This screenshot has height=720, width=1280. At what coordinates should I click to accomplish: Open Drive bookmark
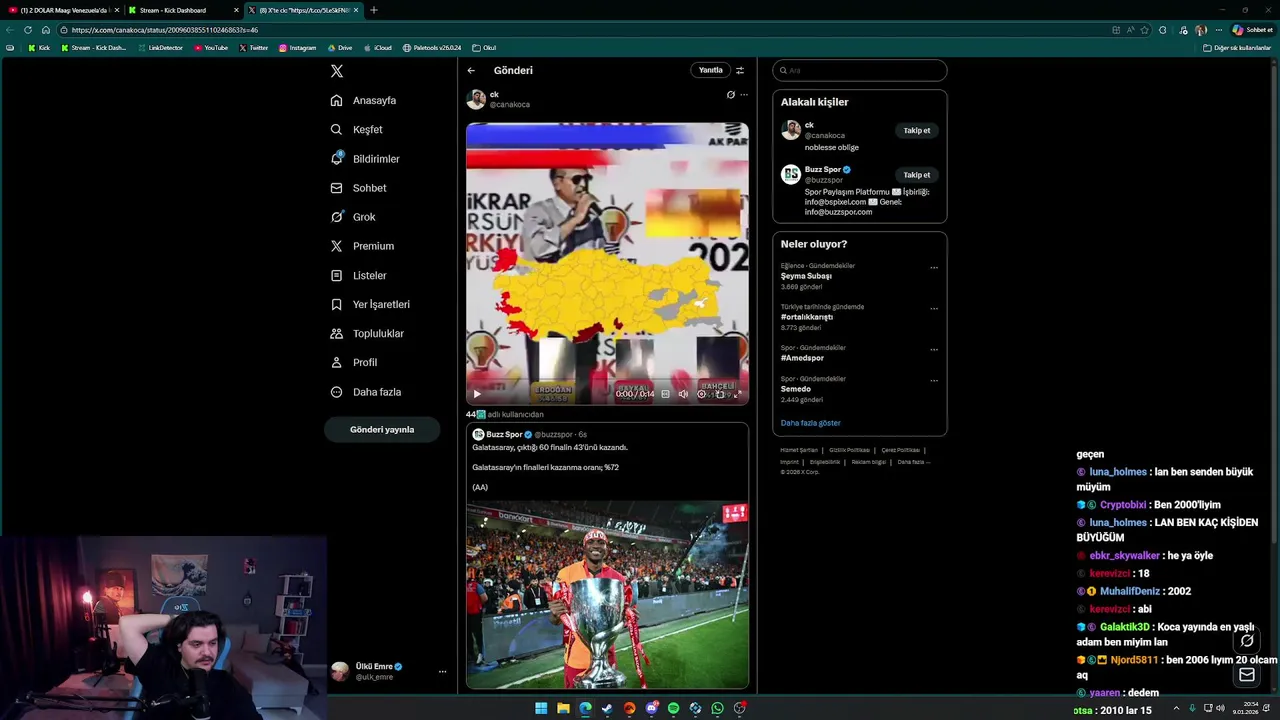tap(339, 48)
